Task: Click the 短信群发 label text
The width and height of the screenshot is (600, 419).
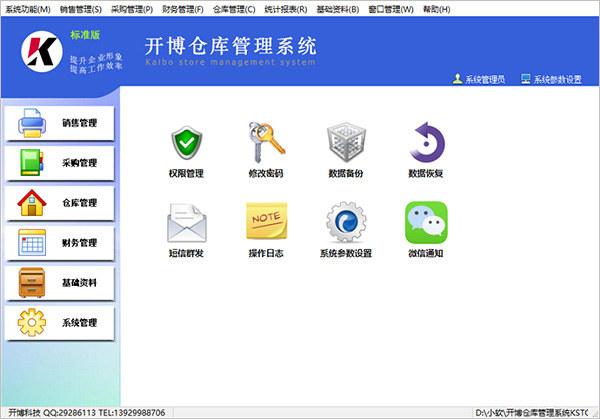Action: click(186, 253)
